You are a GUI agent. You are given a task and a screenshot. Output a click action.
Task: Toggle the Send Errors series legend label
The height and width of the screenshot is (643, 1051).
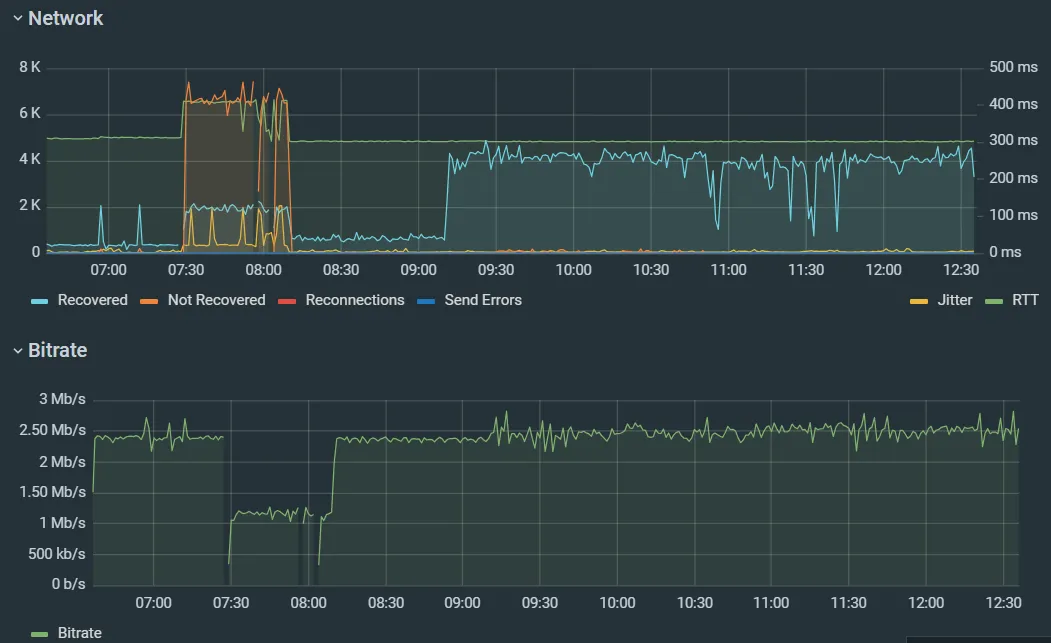click(x=483, y=300)
